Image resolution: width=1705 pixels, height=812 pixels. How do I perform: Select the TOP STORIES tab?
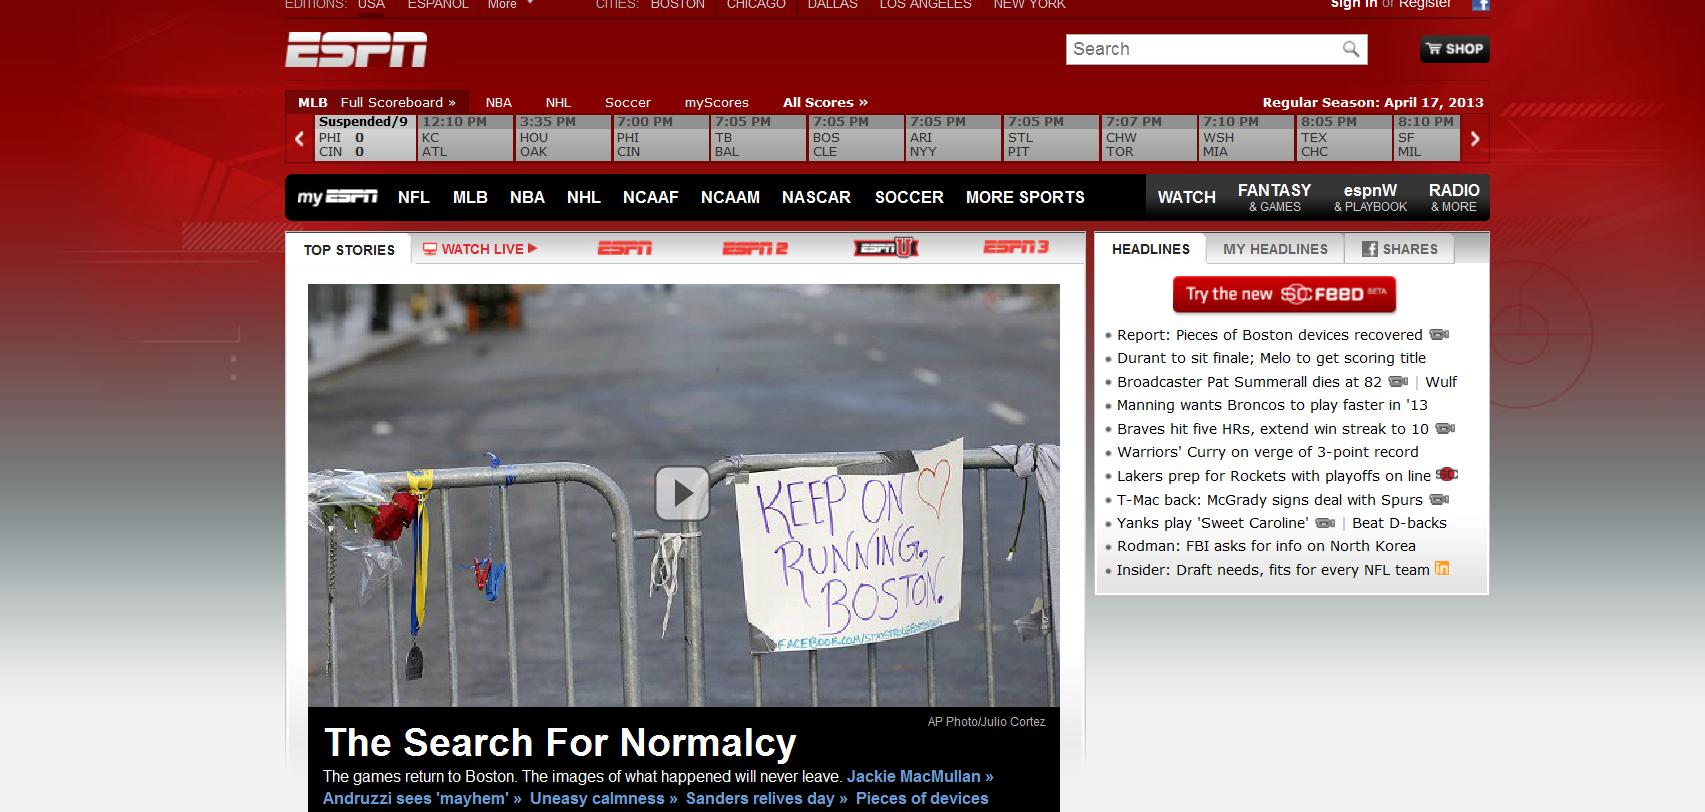(x=349, y=249)
